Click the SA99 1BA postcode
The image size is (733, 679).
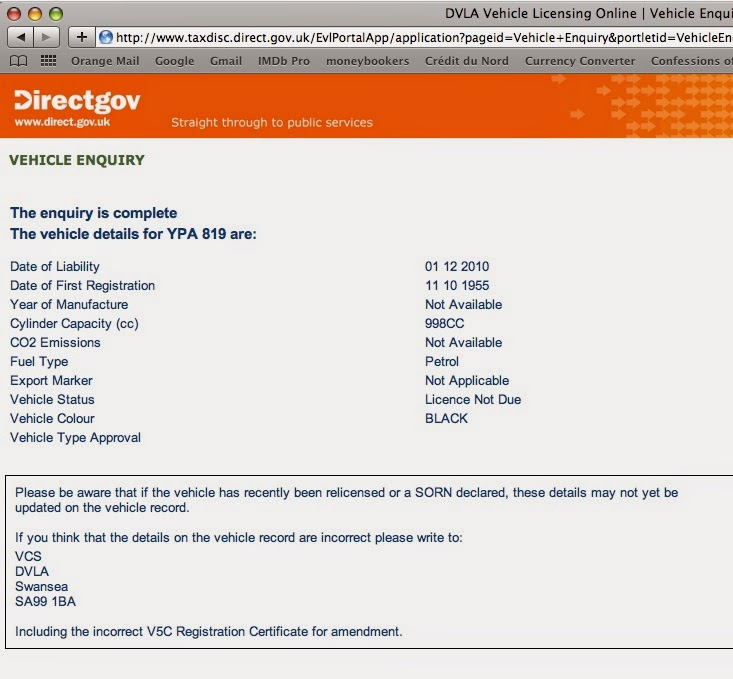click(45, 601)
